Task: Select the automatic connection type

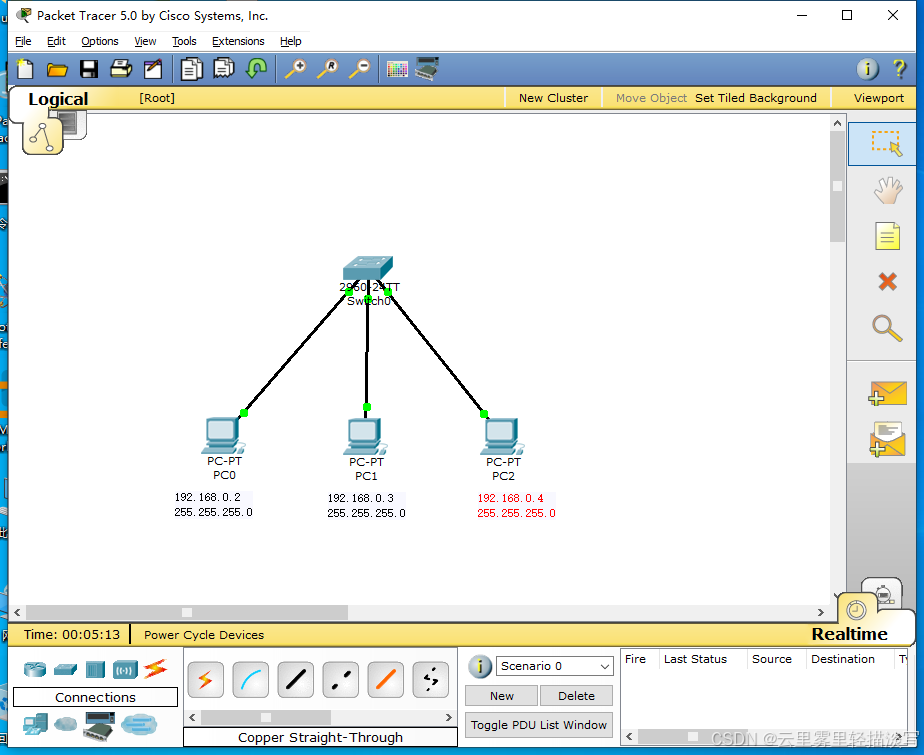Action: click(206, 680)
